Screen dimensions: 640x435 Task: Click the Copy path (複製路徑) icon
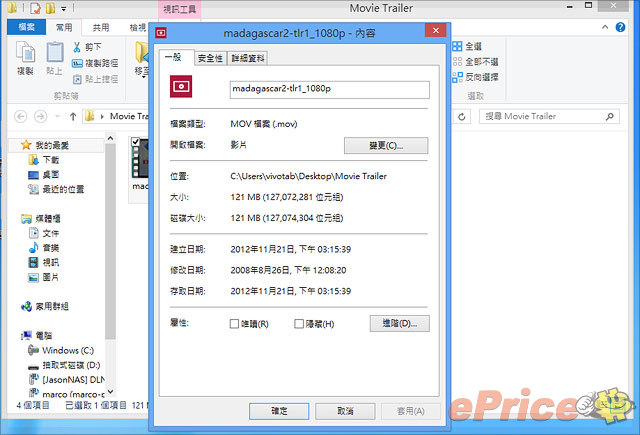tap(76, 63)
